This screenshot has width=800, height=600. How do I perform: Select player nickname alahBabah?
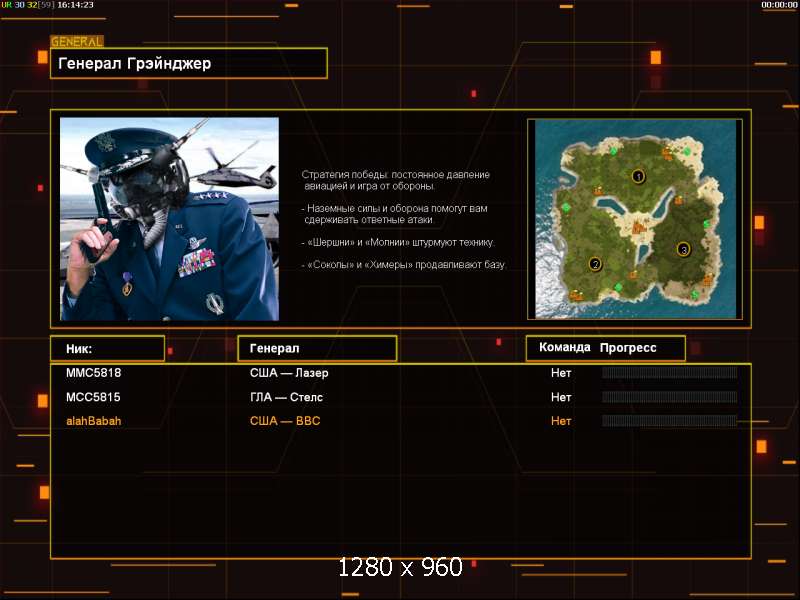pos(94,421)
